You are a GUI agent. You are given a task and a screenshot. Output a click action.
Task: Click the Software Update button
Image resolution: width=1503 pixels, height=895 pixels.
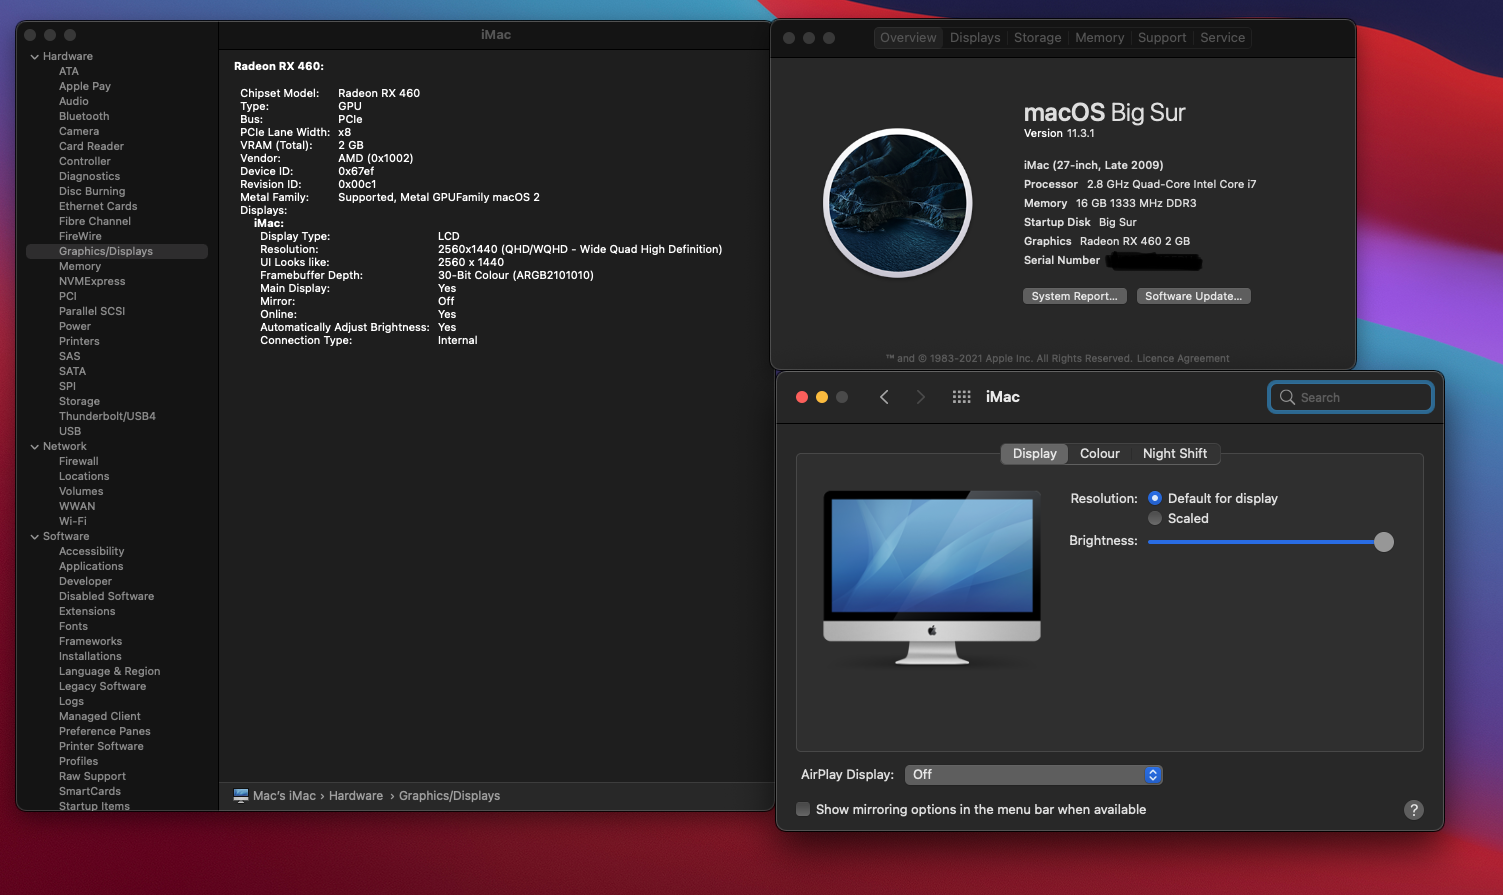(1194, 296)
